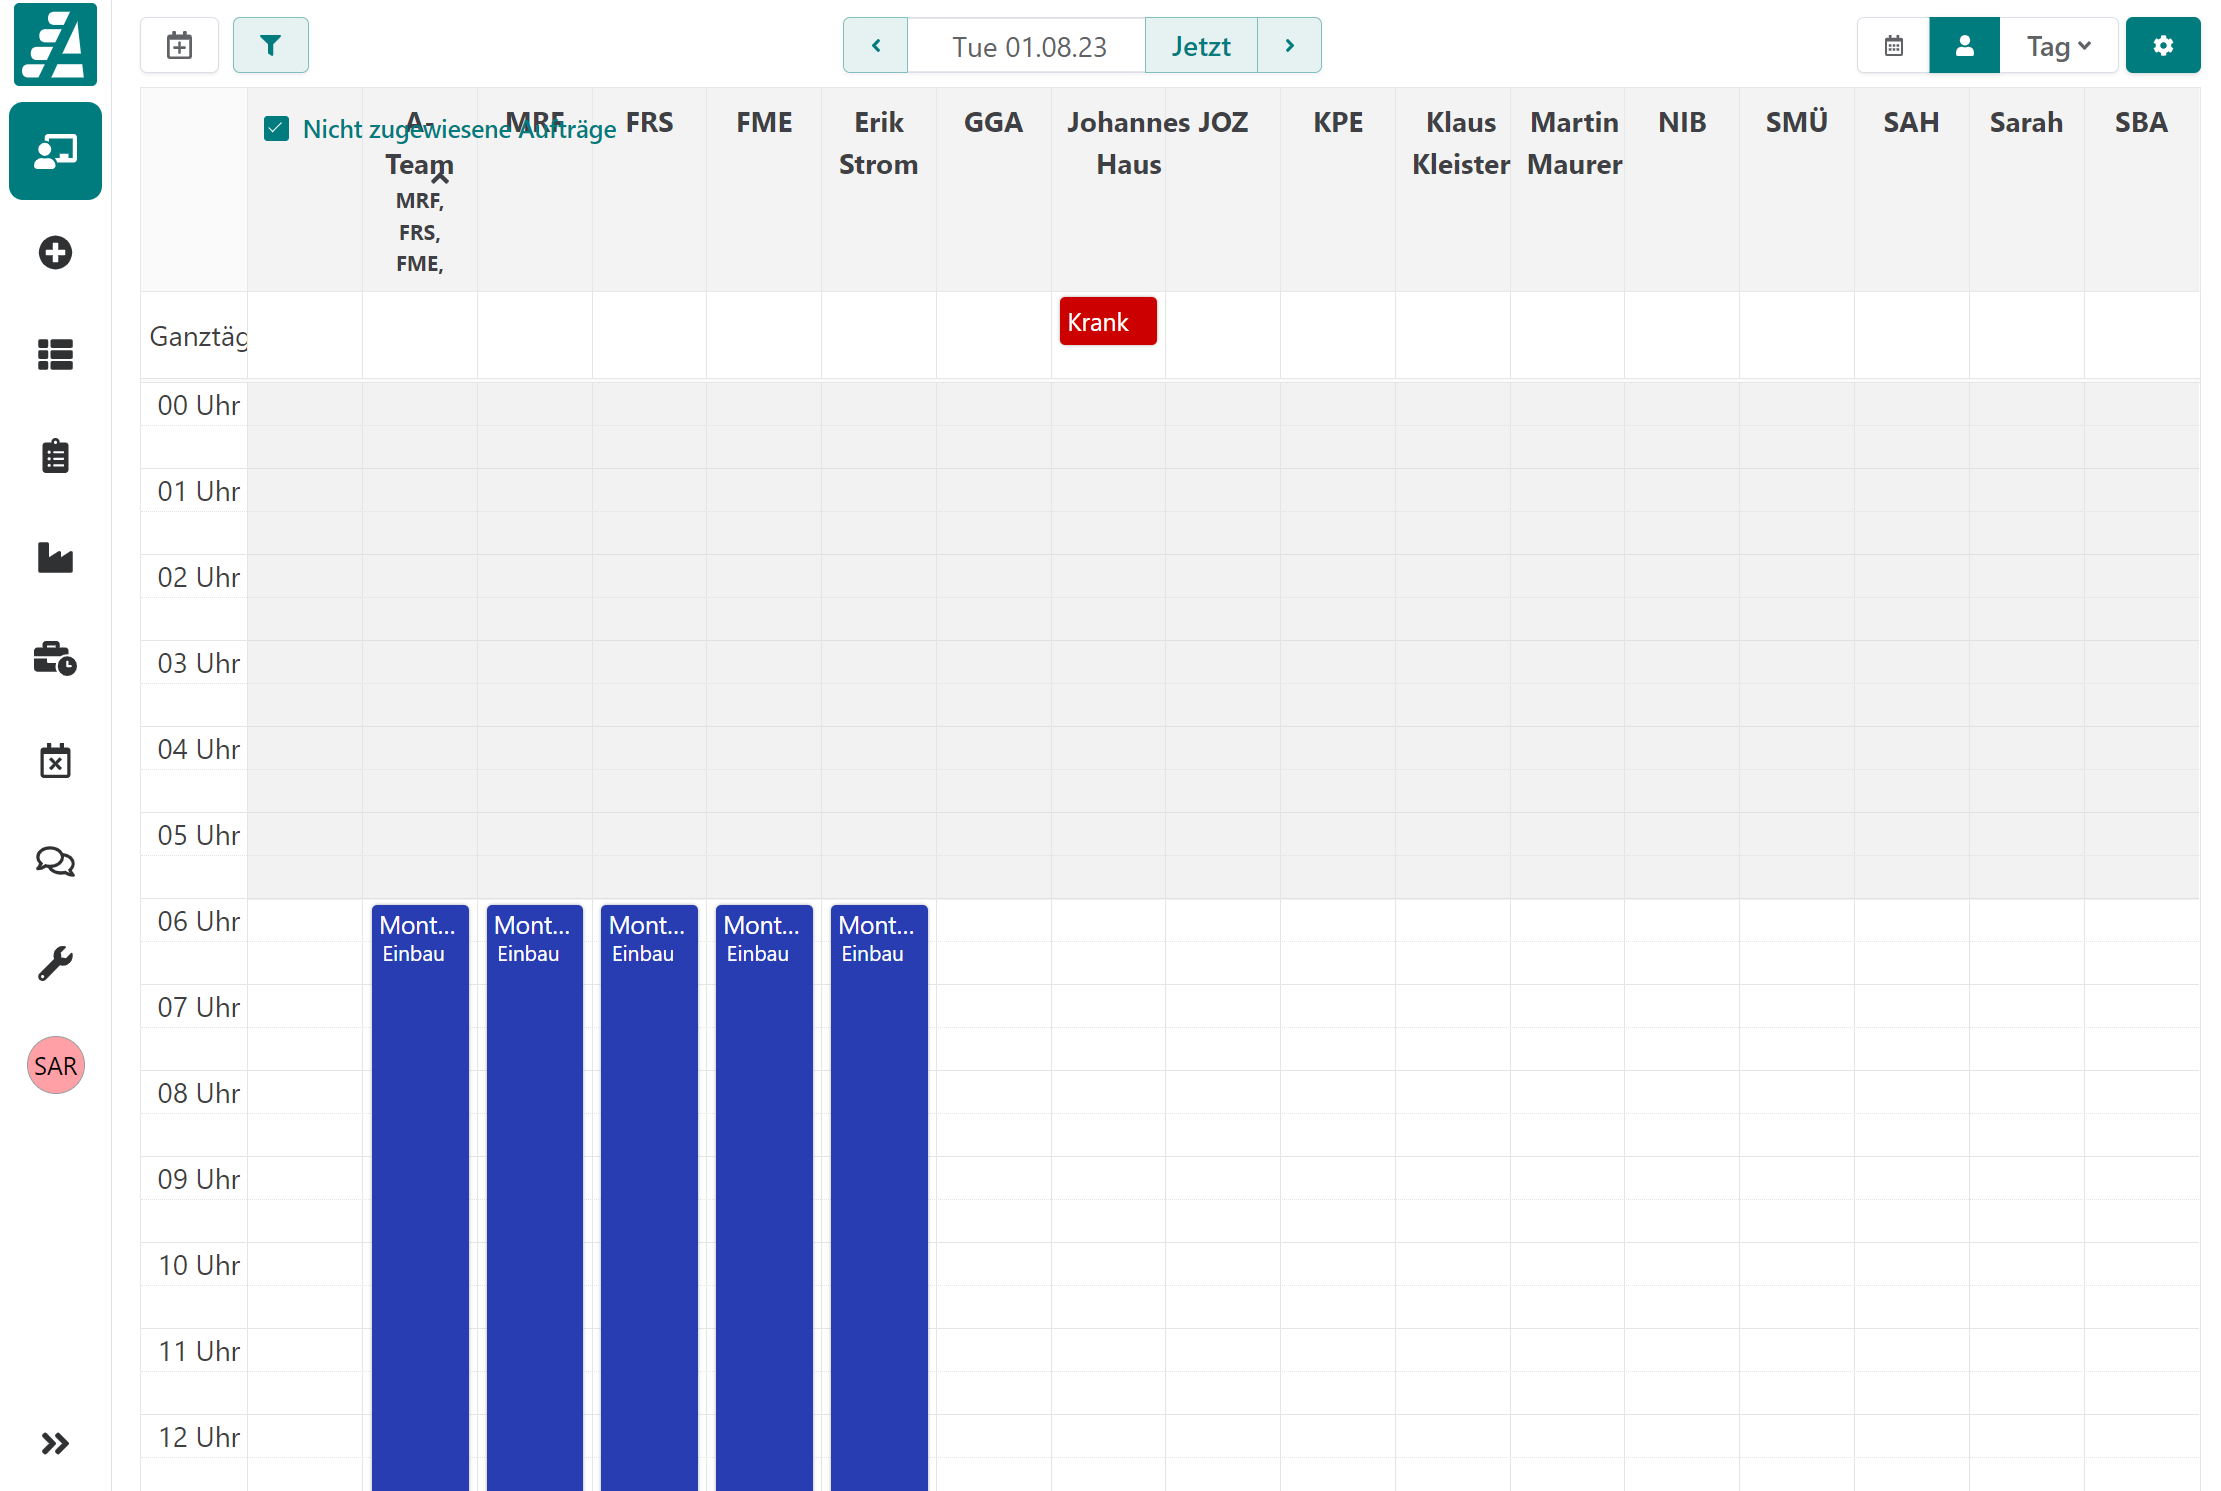Screen dimensions: 2221x1491
Task: Click the filter funnel icon
Action: 270,45
